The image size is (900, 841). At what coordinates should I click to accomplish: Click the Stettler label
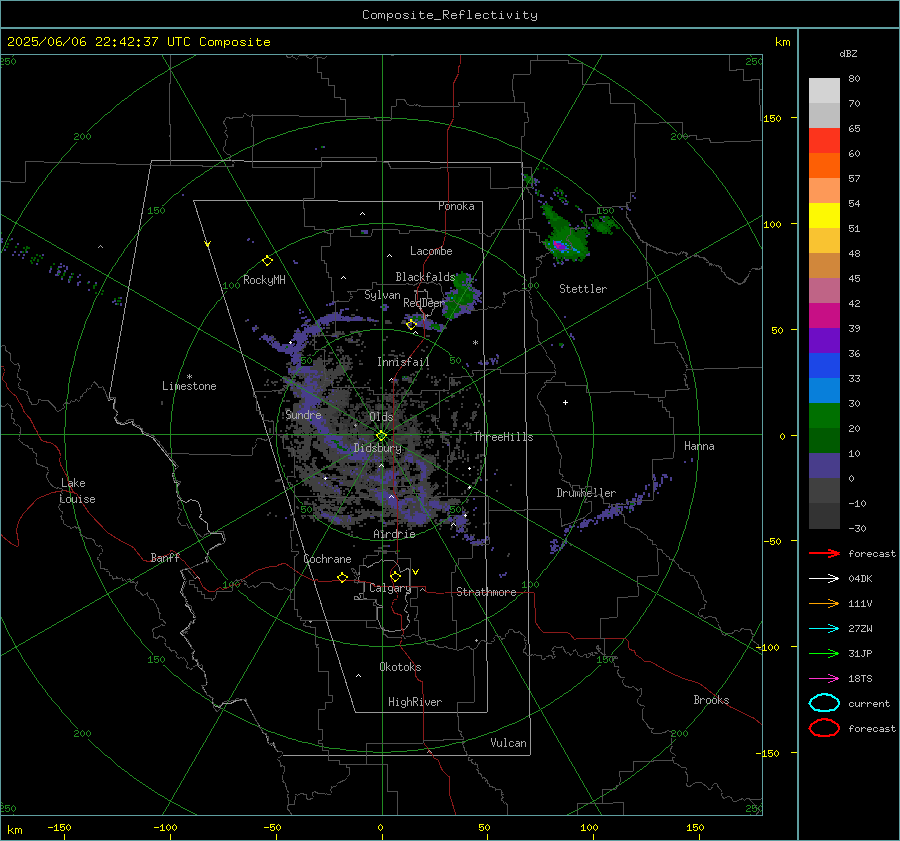tap(583, 289)
